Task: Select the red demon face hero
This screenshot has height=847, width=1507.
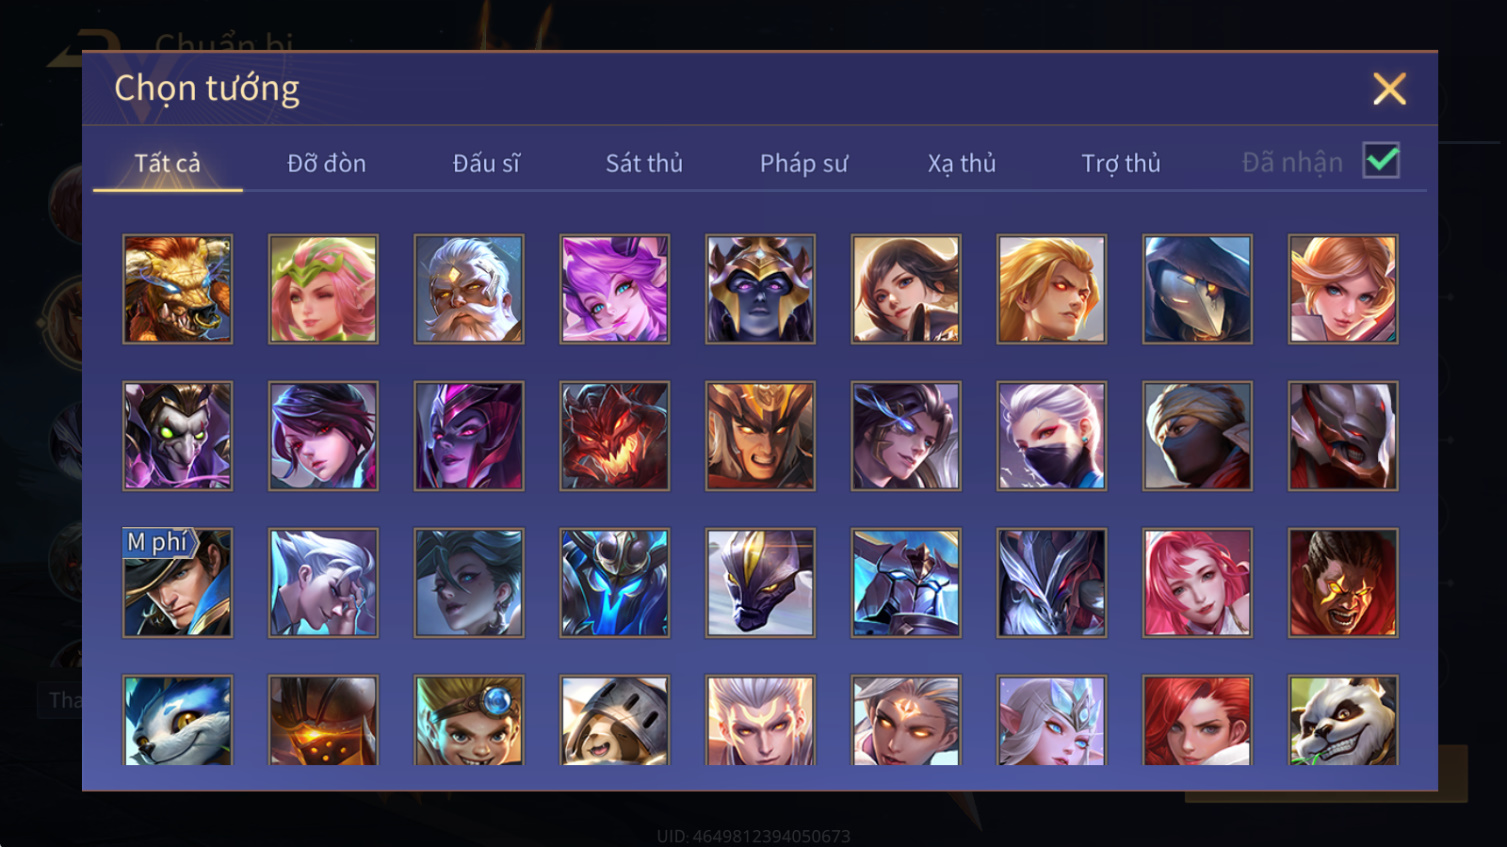Action: [615, 436]
